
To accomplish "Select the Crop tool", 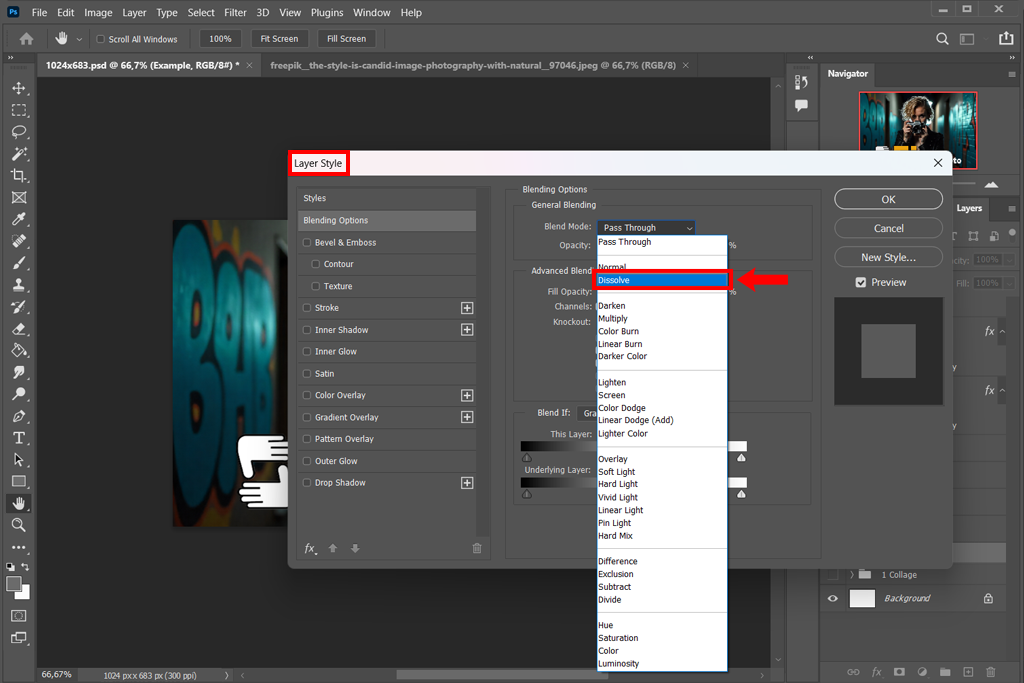I will pos(18,176).
